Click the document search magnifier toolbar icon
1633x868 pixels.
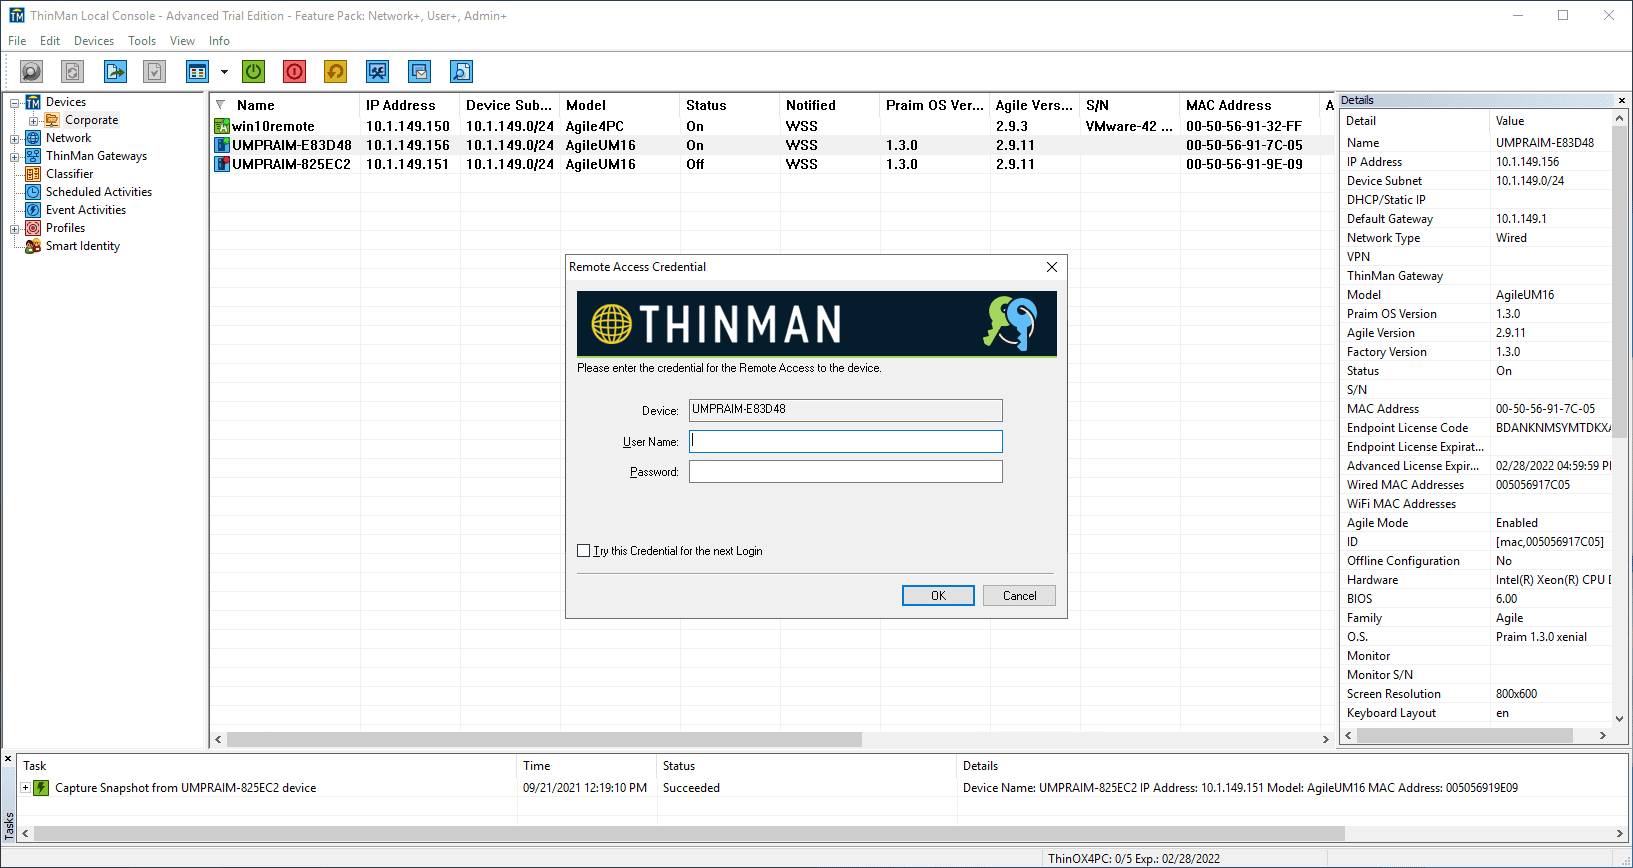[x=461, y=72]
